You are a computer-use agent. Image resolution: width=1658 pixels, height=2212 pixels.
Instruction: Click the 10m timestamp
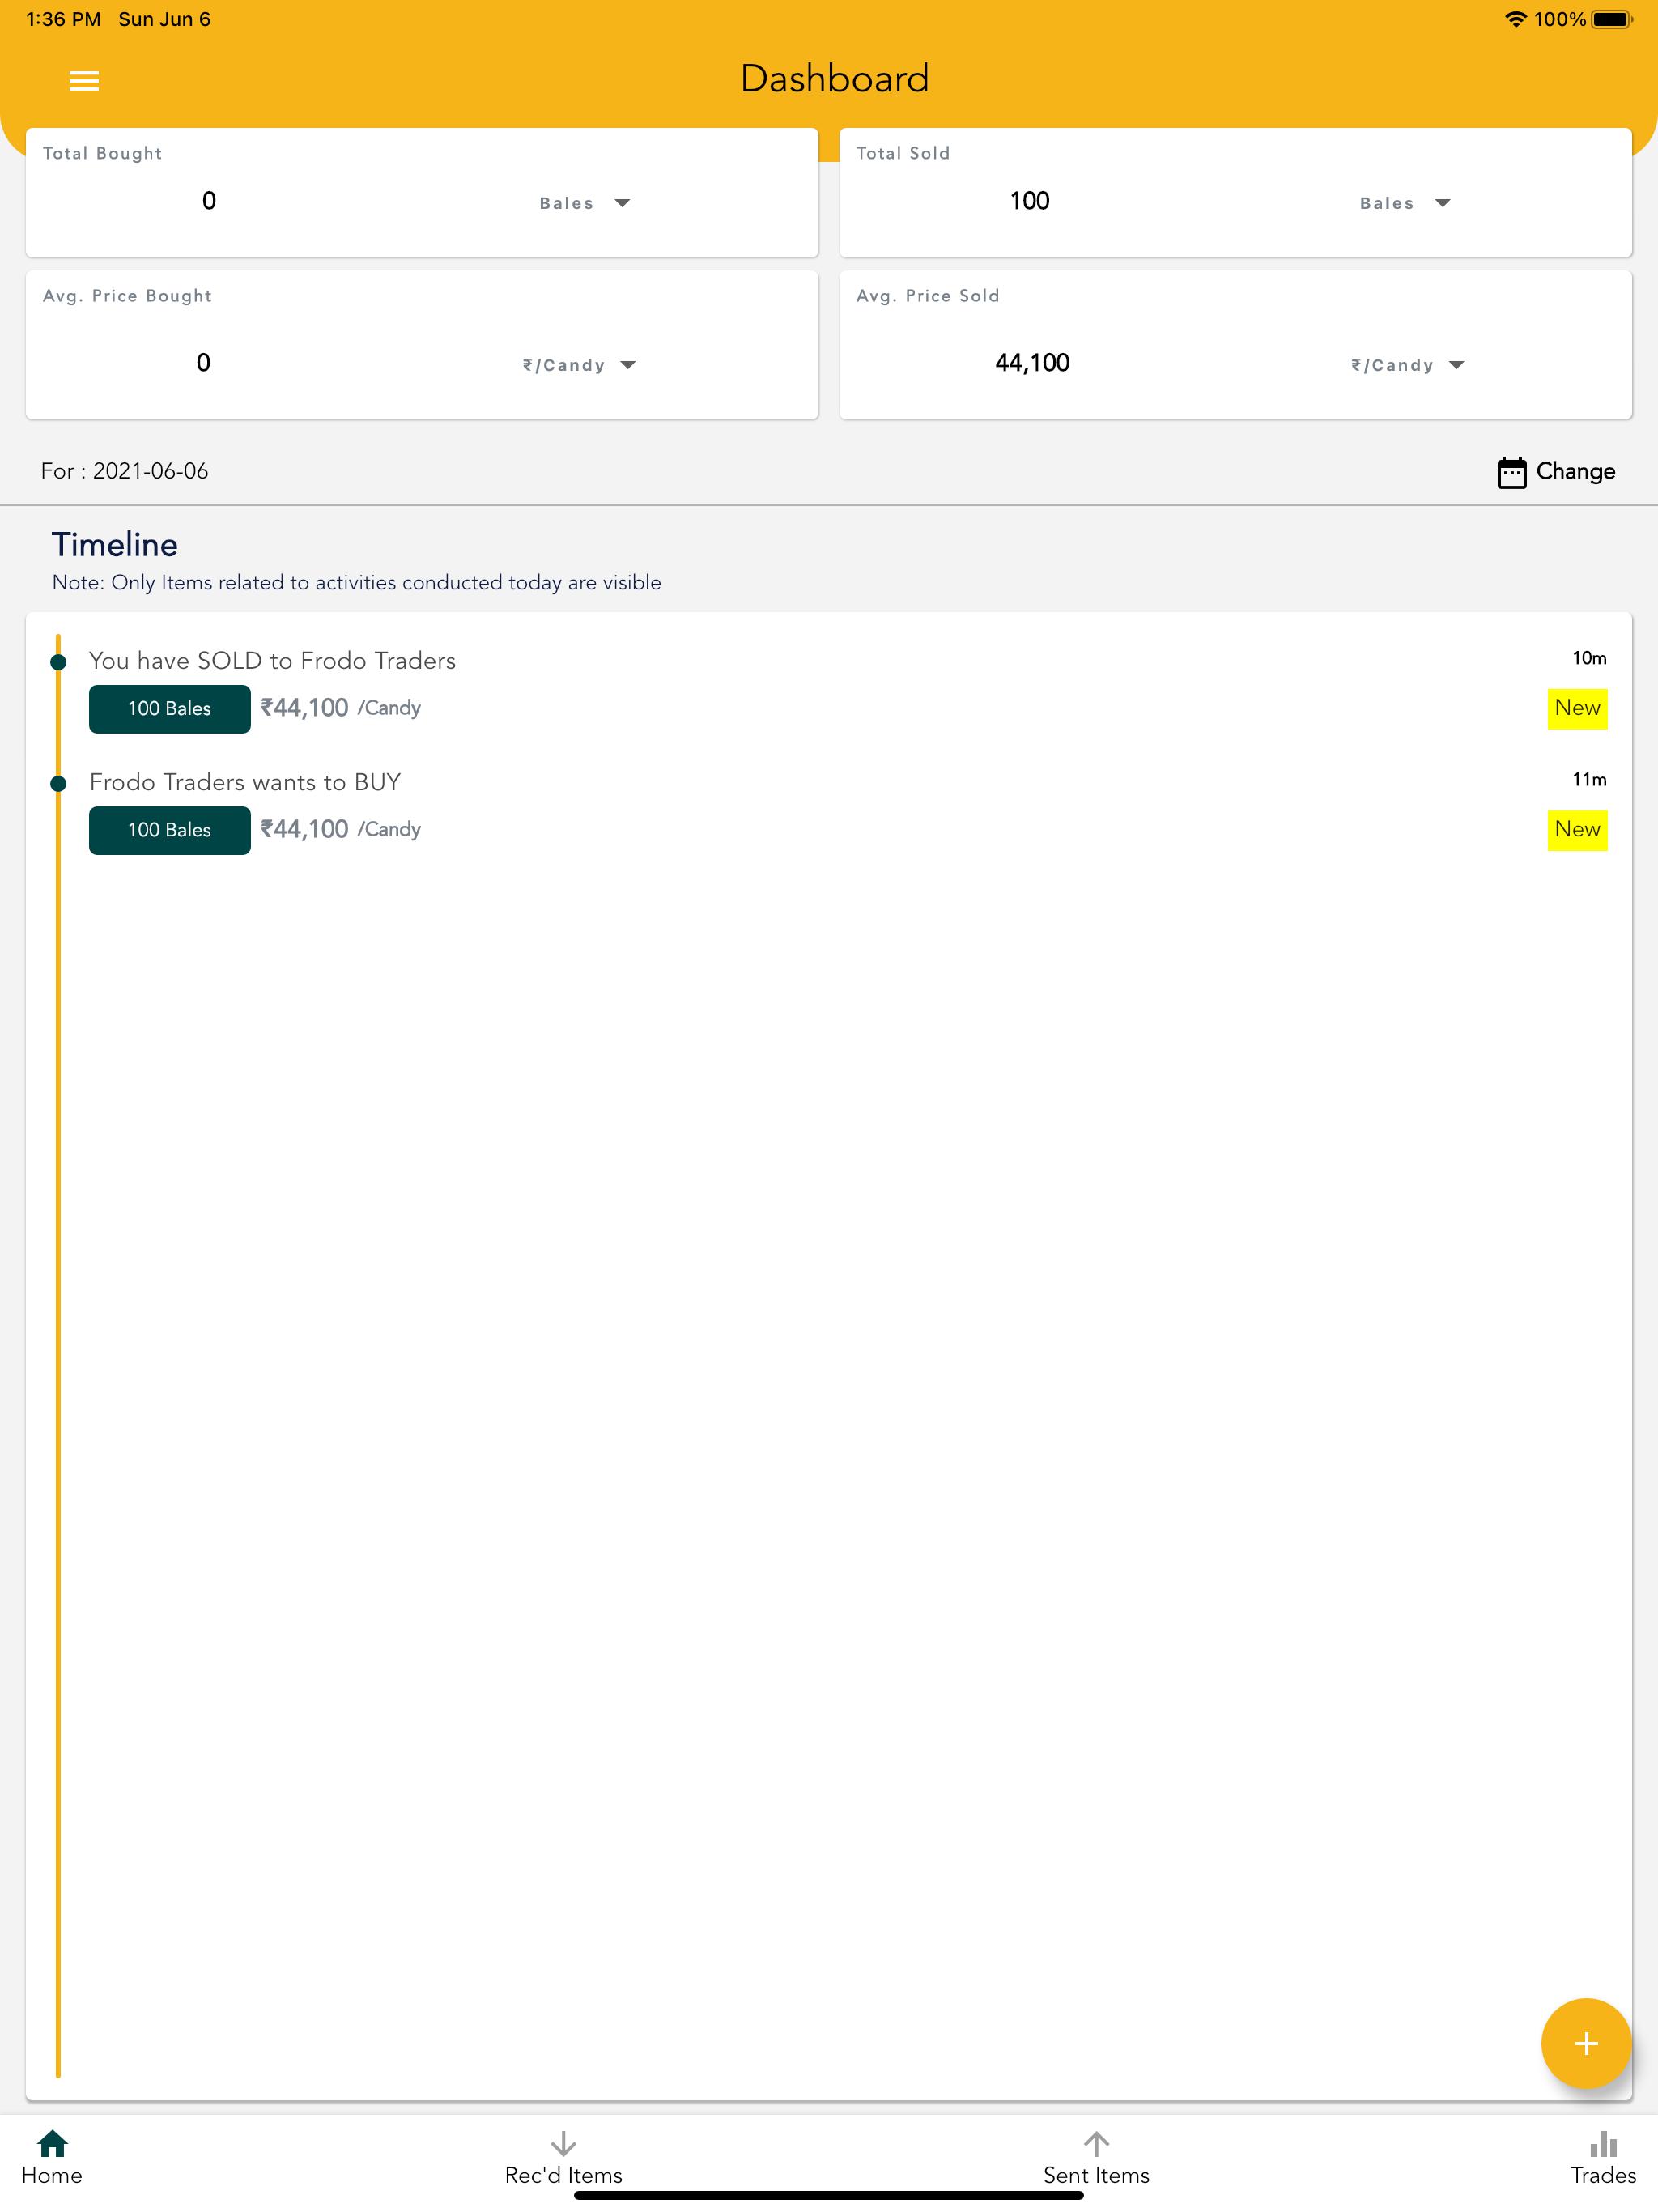point(1589,658)
